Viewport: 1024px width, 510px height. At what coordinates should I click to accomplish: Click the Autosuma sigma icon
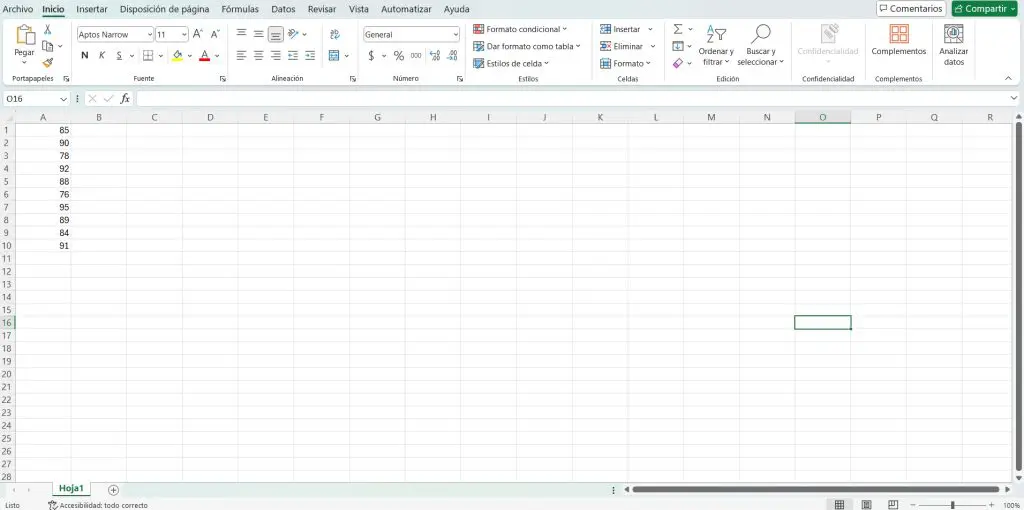[678, 29]
